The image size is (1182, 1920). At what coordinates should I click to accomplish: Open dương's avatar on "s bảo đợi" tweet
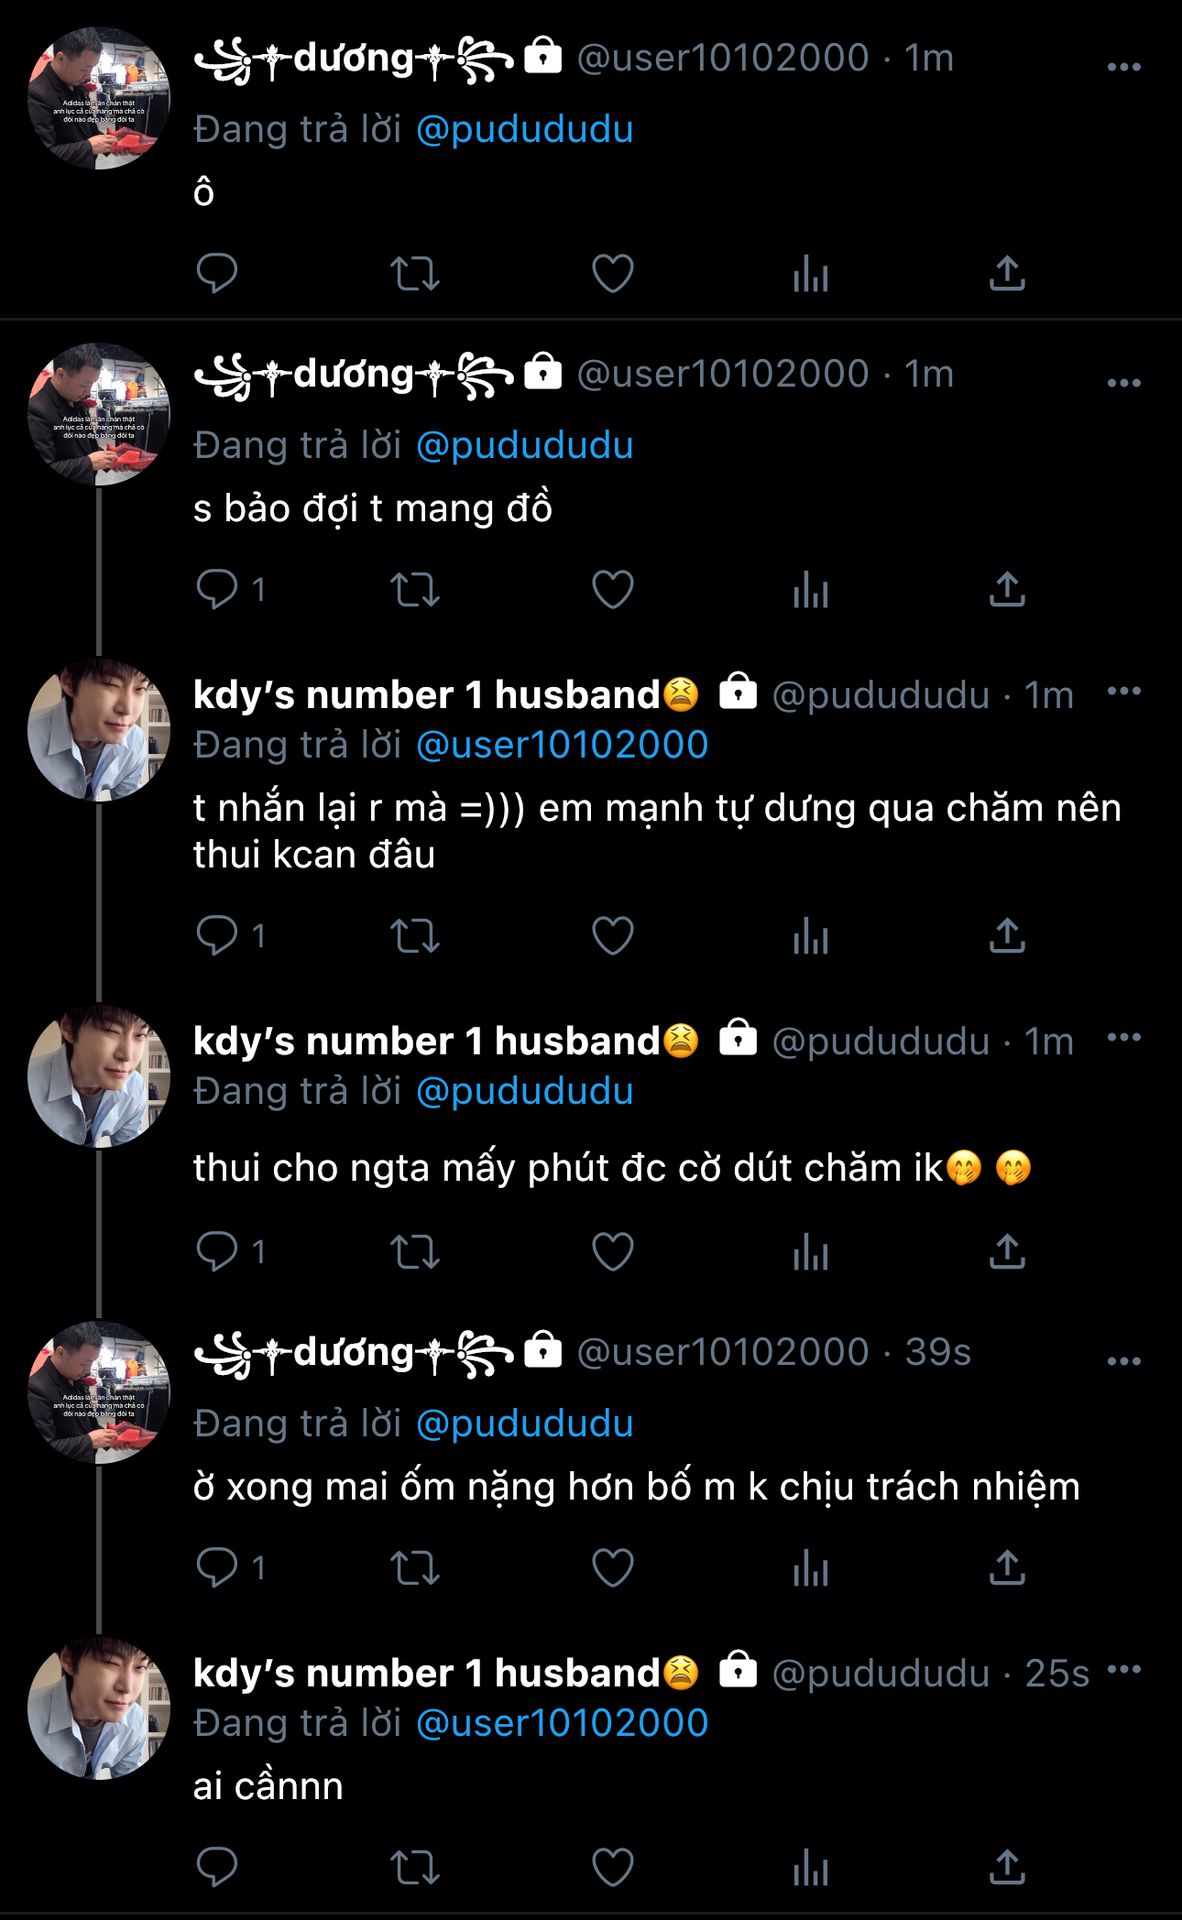pos(98,414)
